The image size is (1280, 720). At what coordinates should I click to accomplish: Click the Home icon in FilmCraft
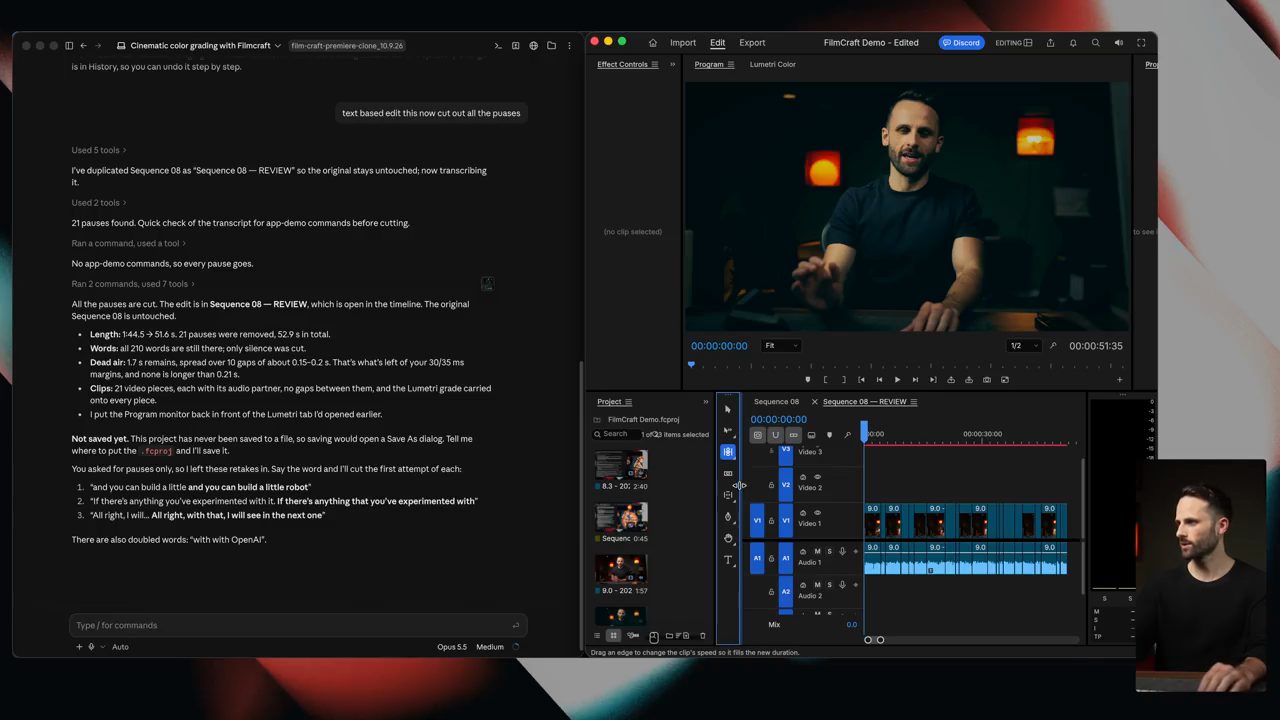(x=653, y=43)
